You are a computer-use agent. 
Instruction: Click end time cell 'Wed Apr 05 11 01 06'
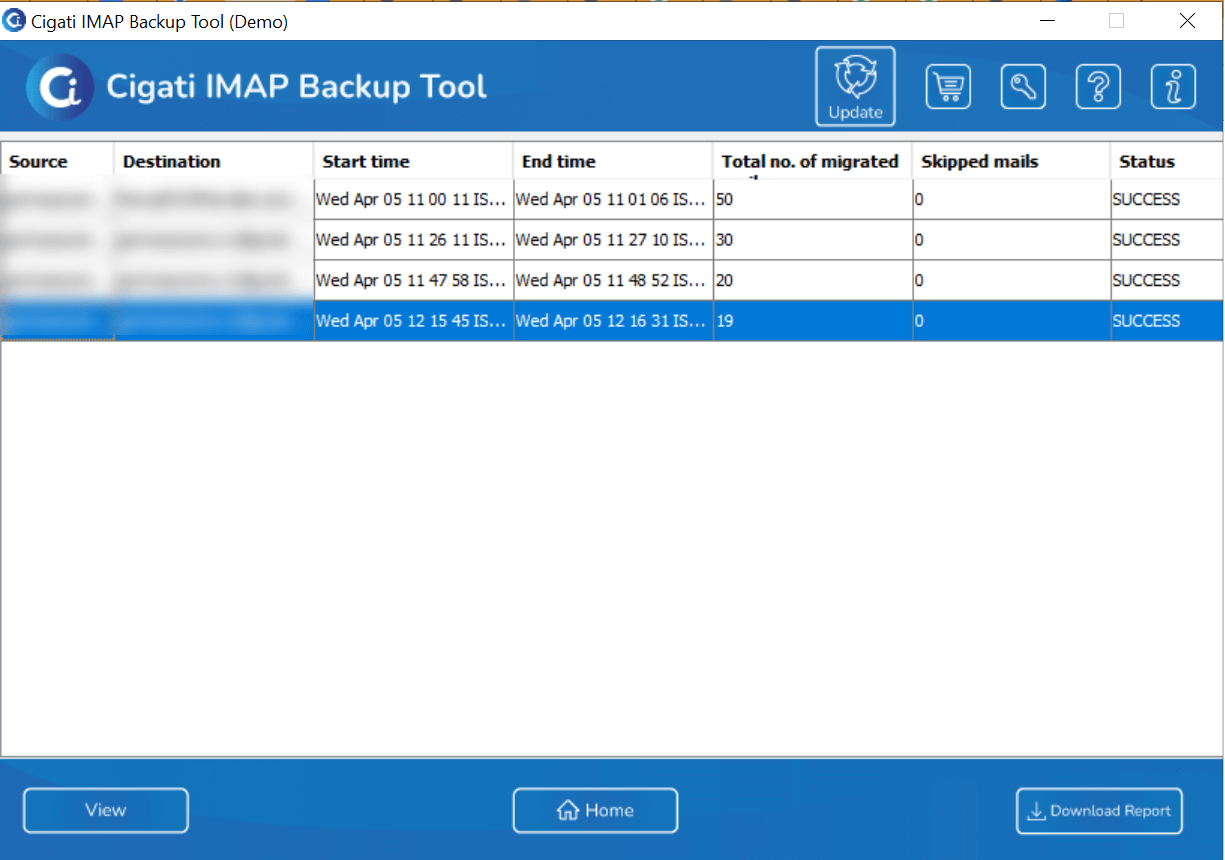tap(613, 199)
